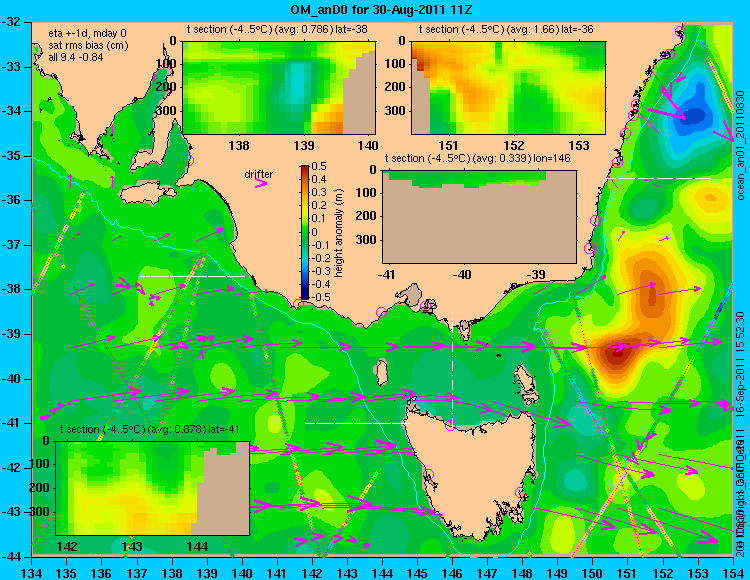
Task: Click the Tasmania landmass on the map
Action: 471,473
